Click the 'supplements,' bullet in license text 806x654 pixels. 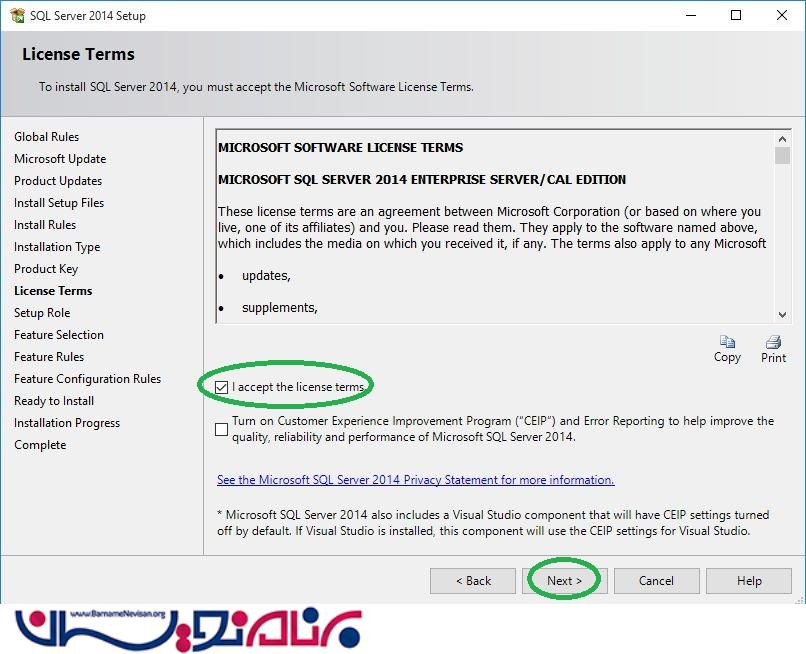click(x=280, y=308)
